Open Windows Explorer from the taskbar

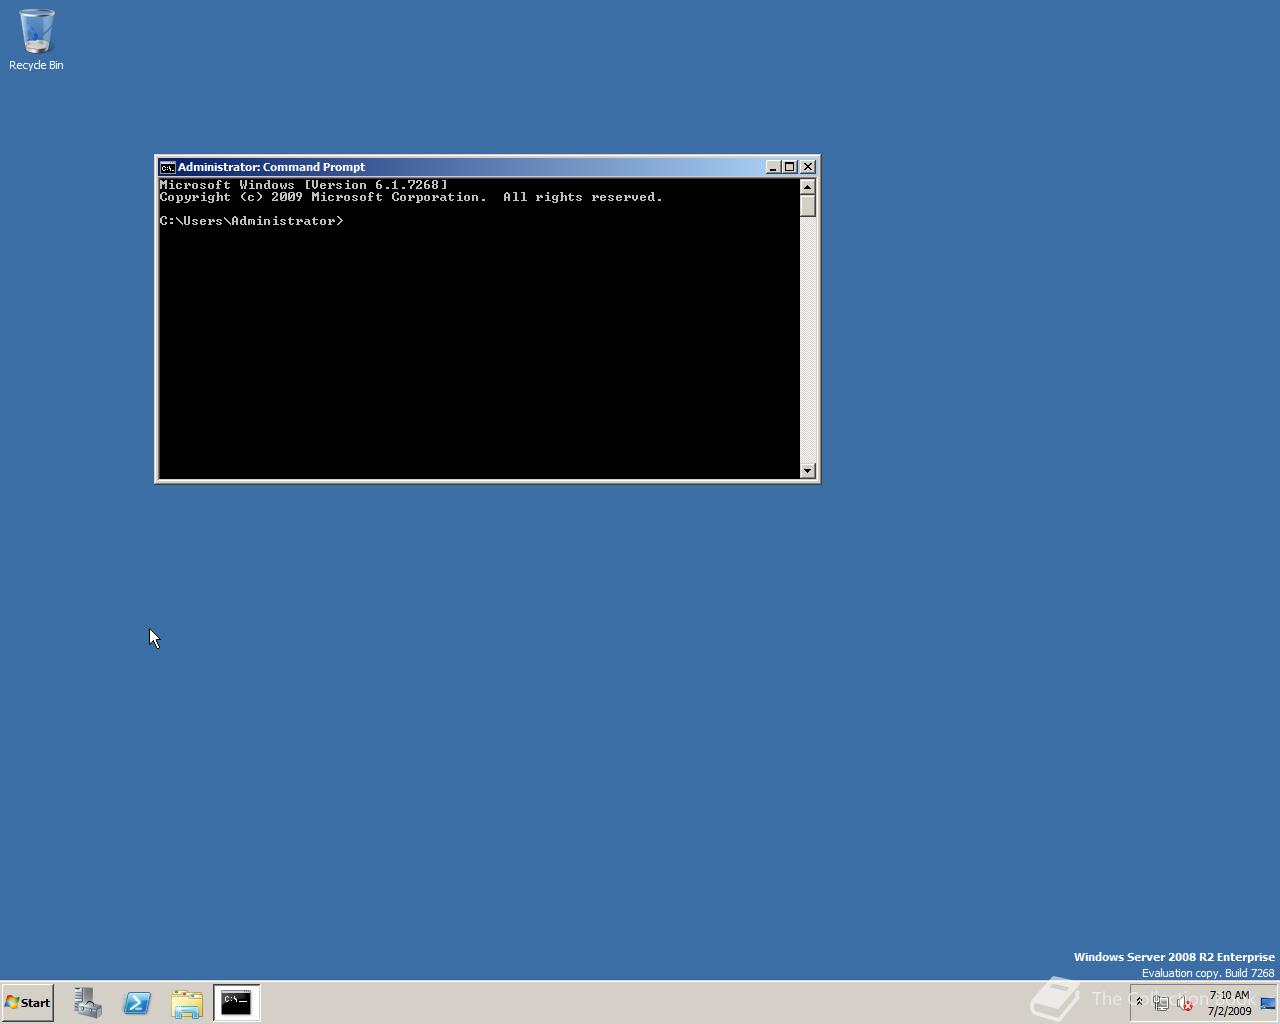pyautogui.click(x=187, y=1003)
